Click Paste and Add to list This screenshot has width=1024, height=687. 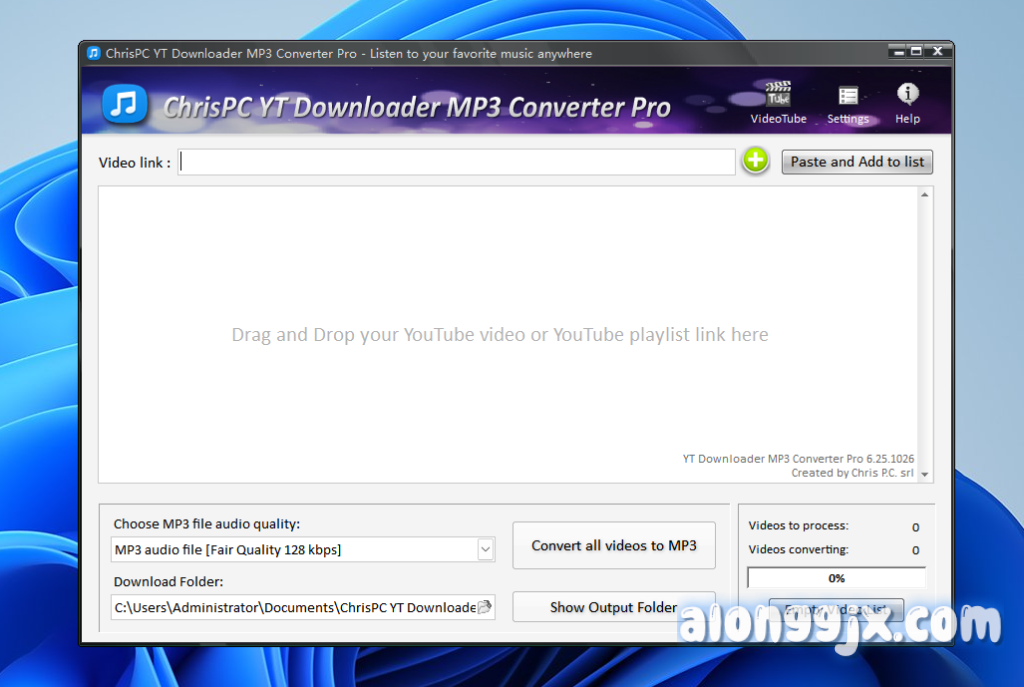click(857, 162)
